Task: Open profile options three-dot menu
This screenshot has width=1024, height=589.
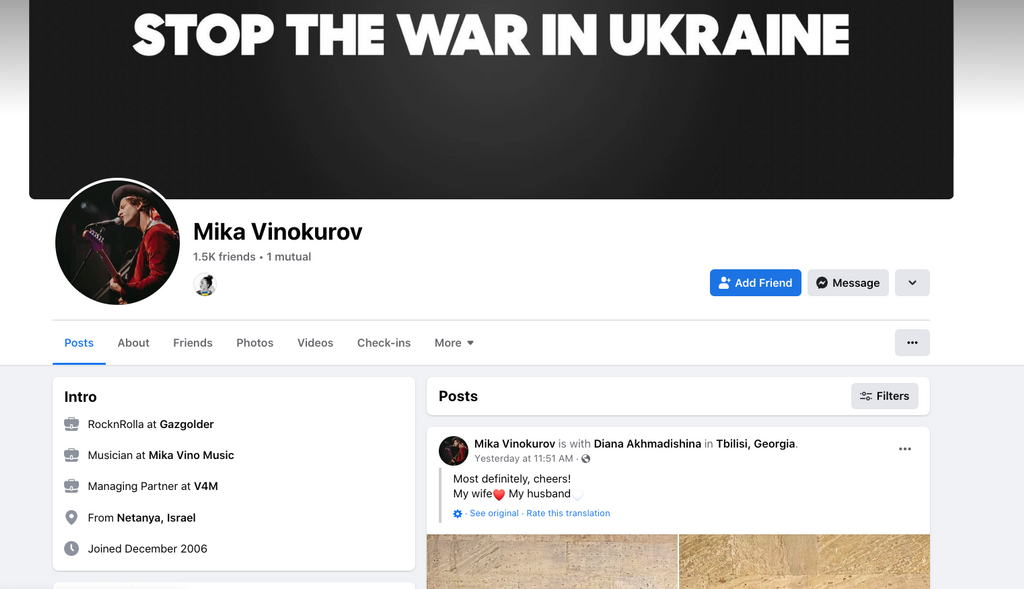Action: 912,343
